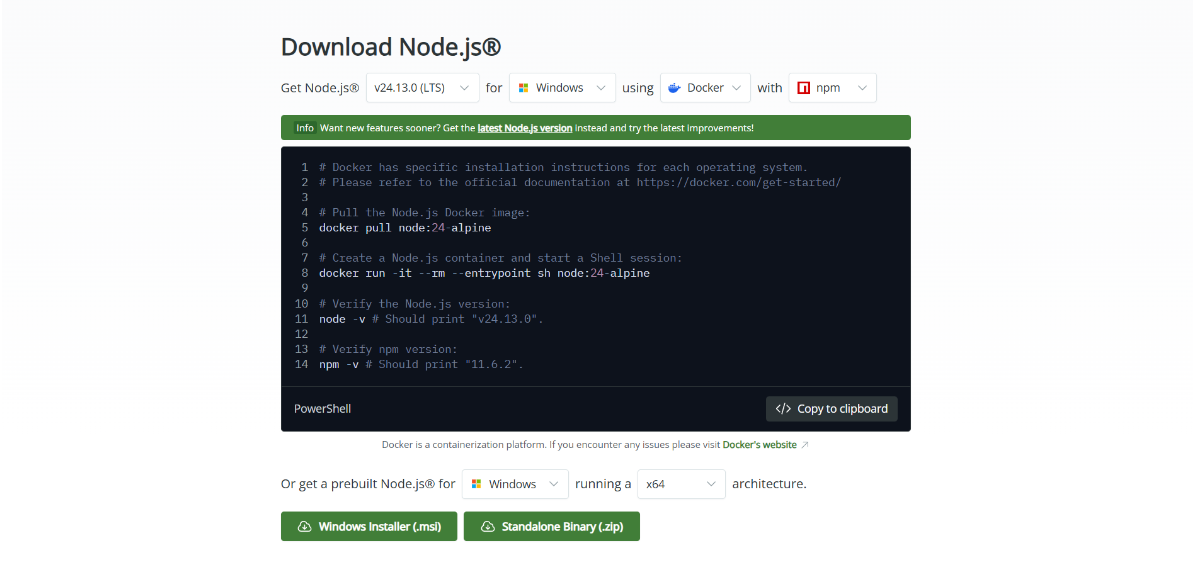Click the download icon on Windows Installer button
Image resolution: width=1193 pixels, height=567 pixels.
tap(305, 527)
